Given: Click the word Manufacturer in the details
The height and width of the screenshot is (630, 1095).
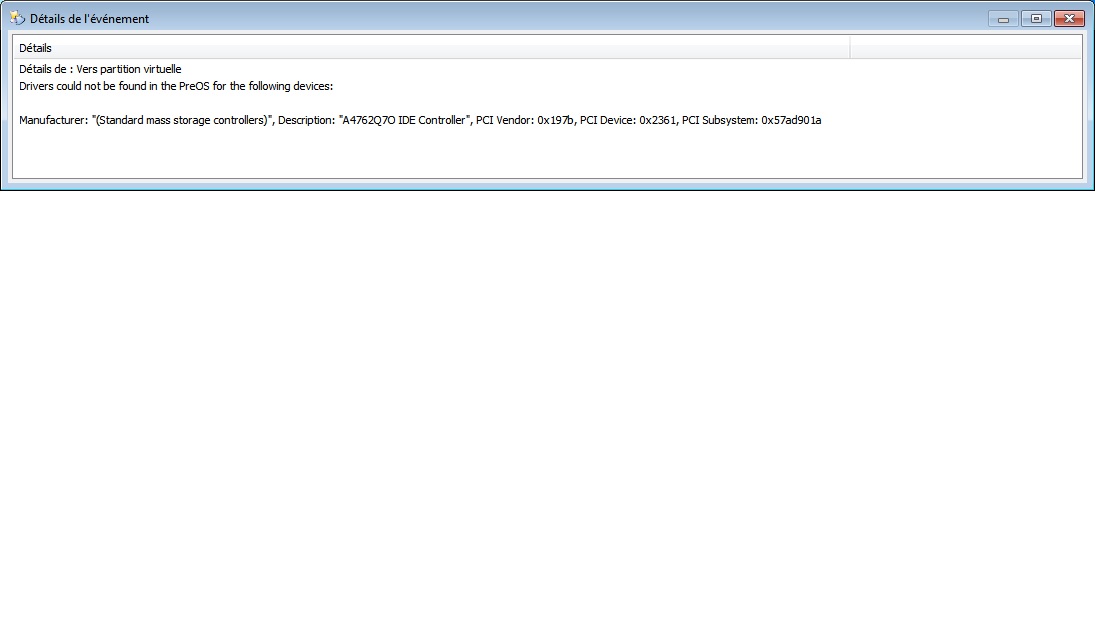Looking at the screenshot, I should tap(53, 120).
